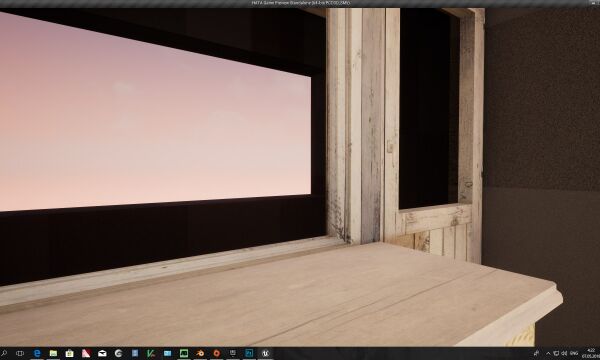The image size is (600, 360).
Task: Open File Explorer from the taskbar
Action: point(53,353)
